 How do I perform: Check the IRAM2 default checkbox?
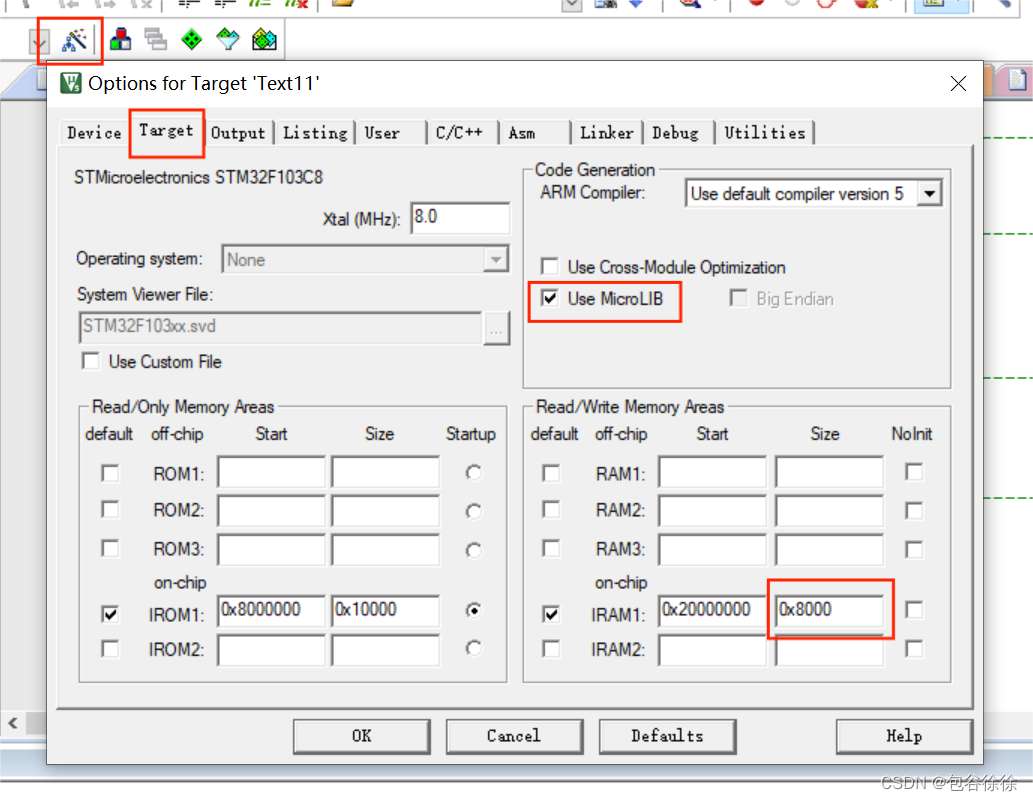551,649
